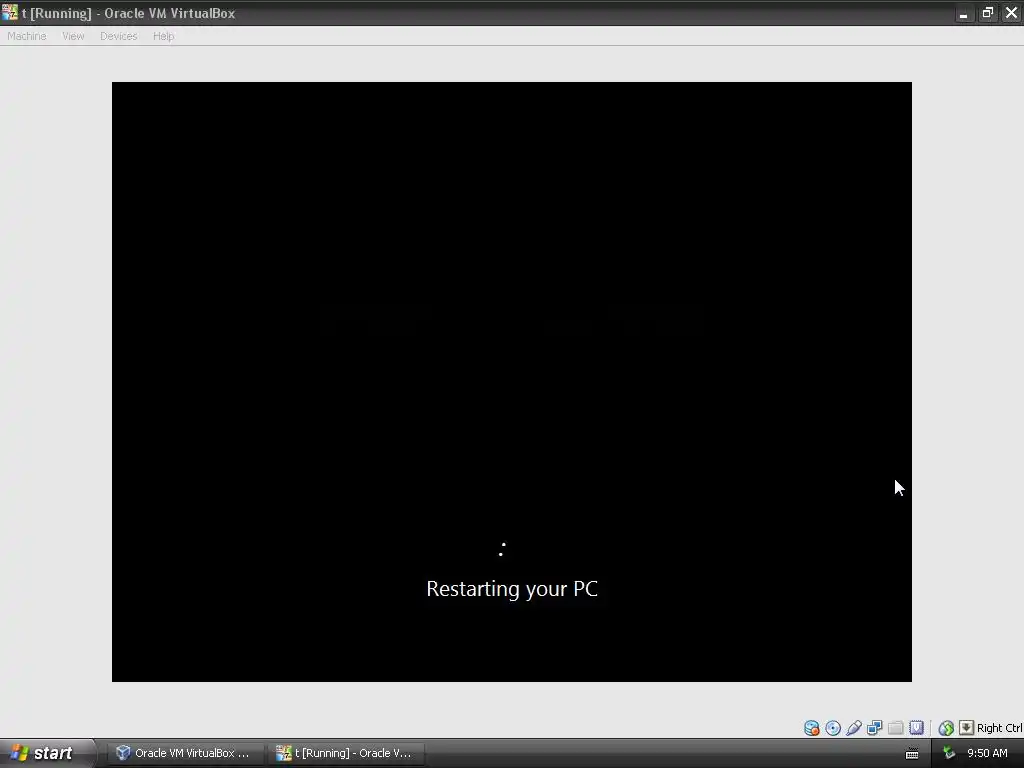Click the green system tray icon
This screenshot has height=768, width=1024.
click(949, 753)
